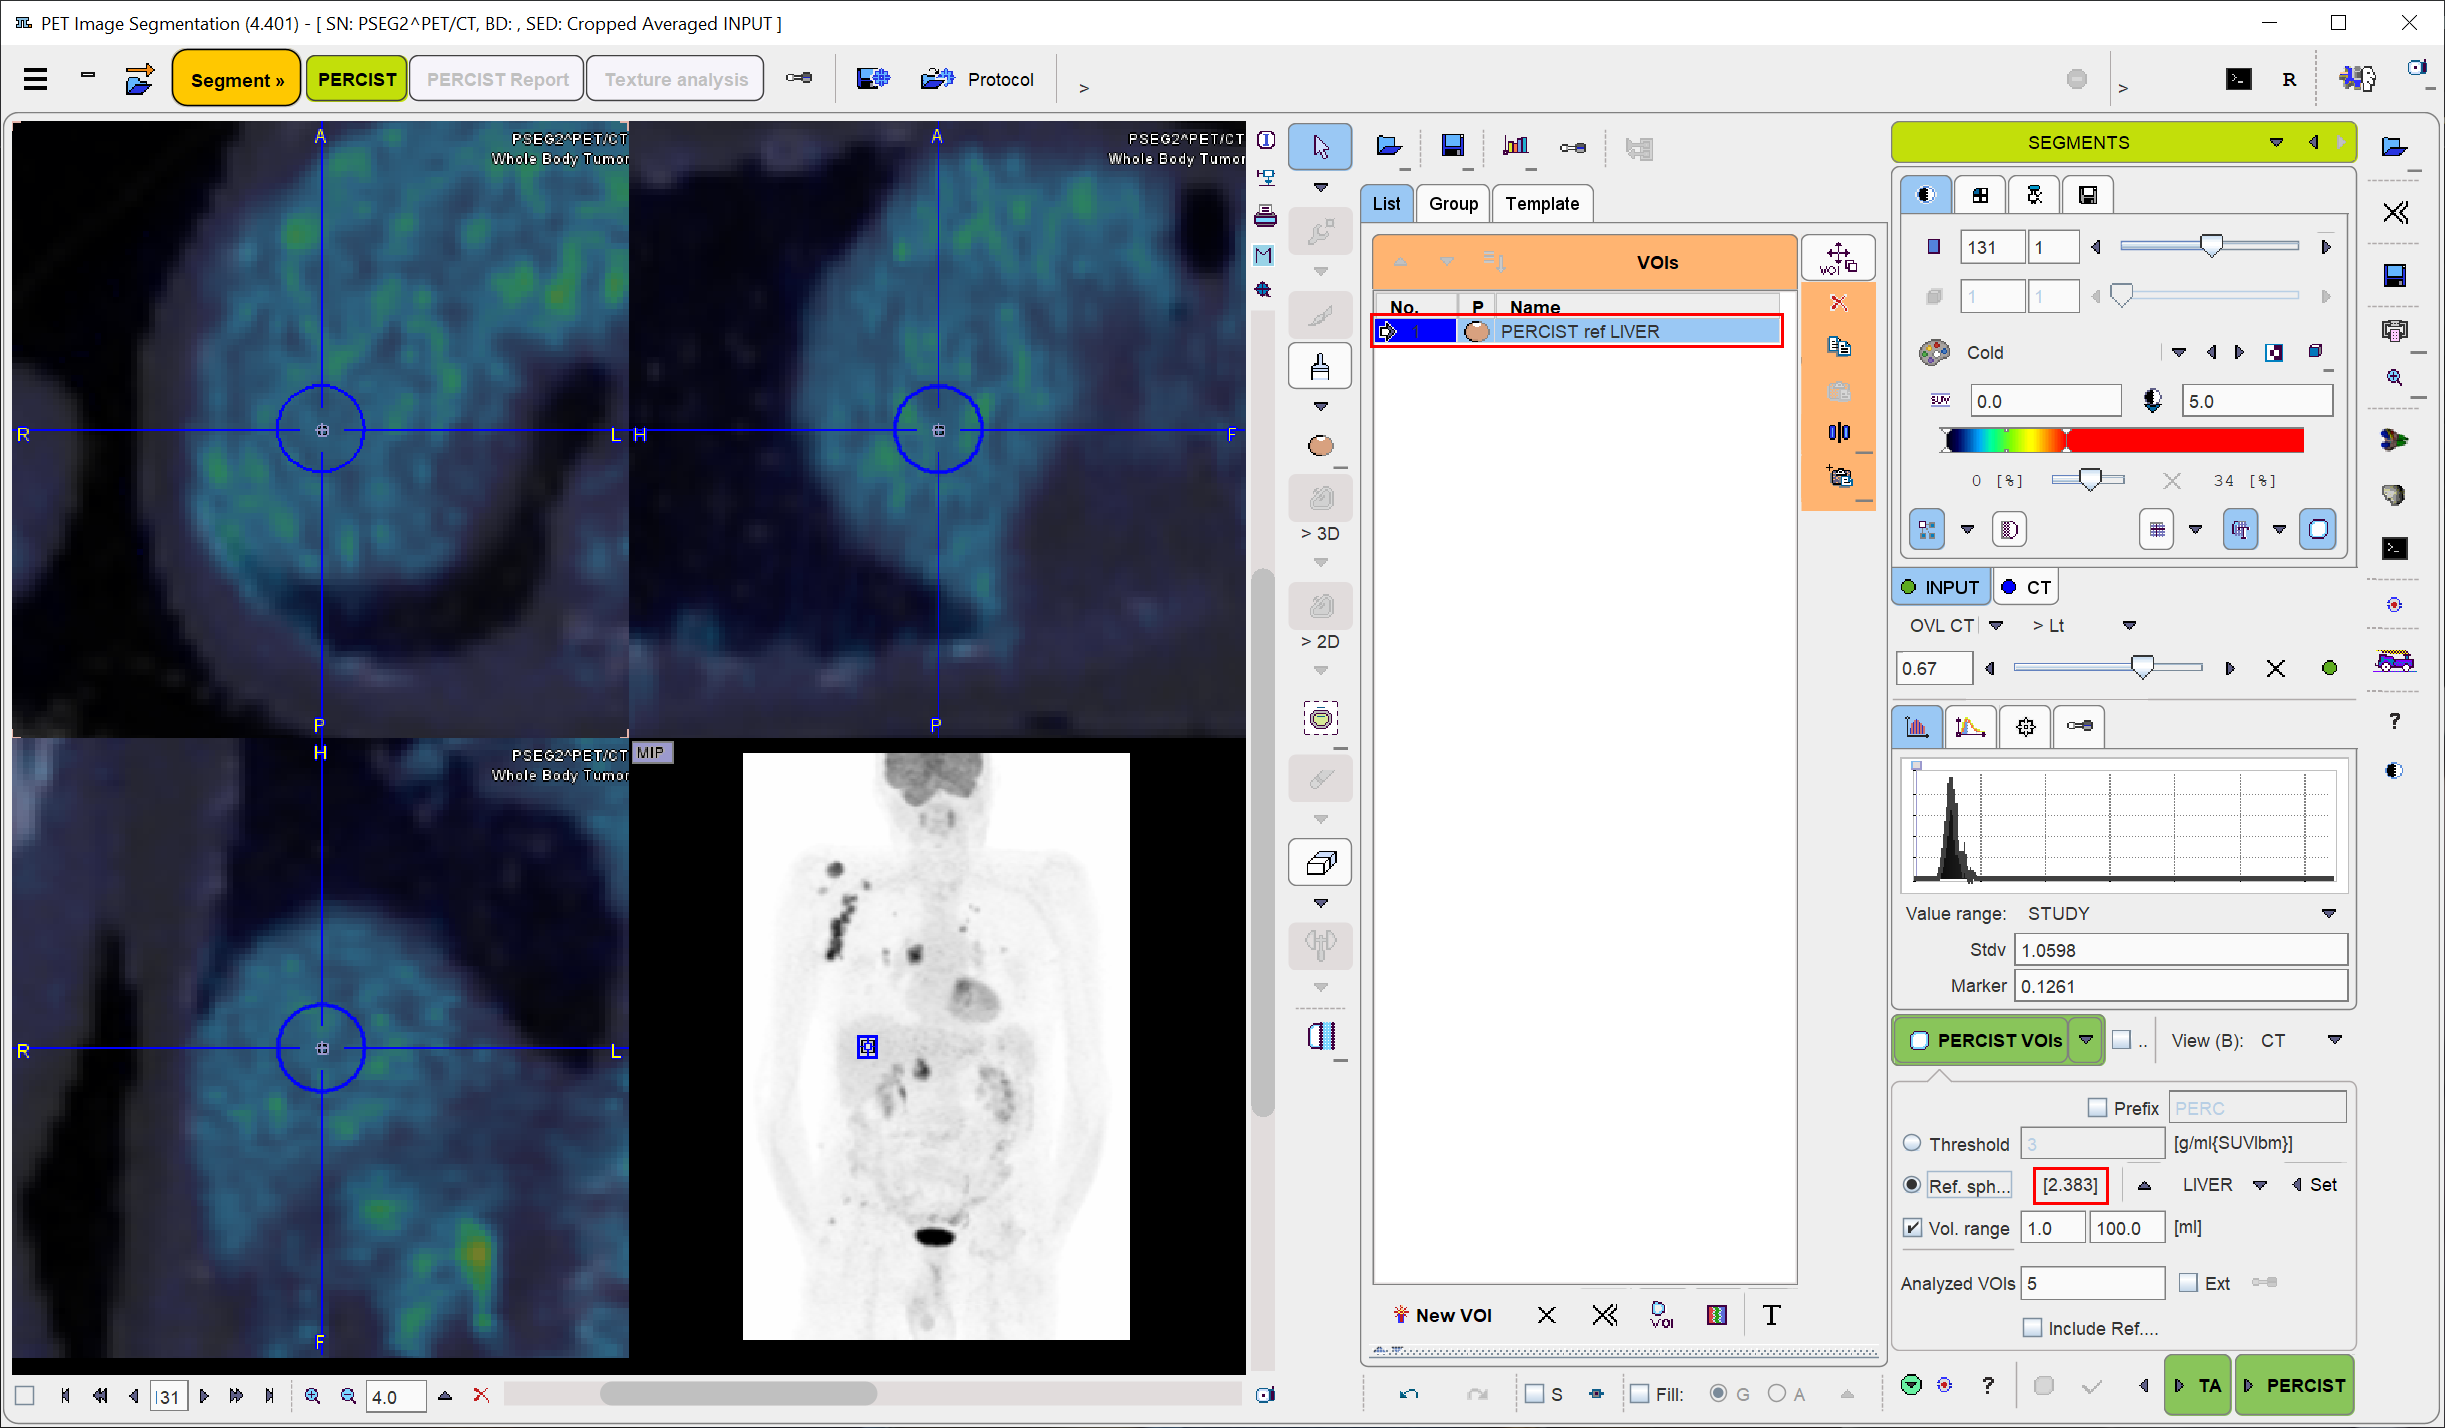Image resolution: width=2445 pixels, height=1428 pixels.
Task: Click the undo arrow icon
Action: [1408, 1393]
